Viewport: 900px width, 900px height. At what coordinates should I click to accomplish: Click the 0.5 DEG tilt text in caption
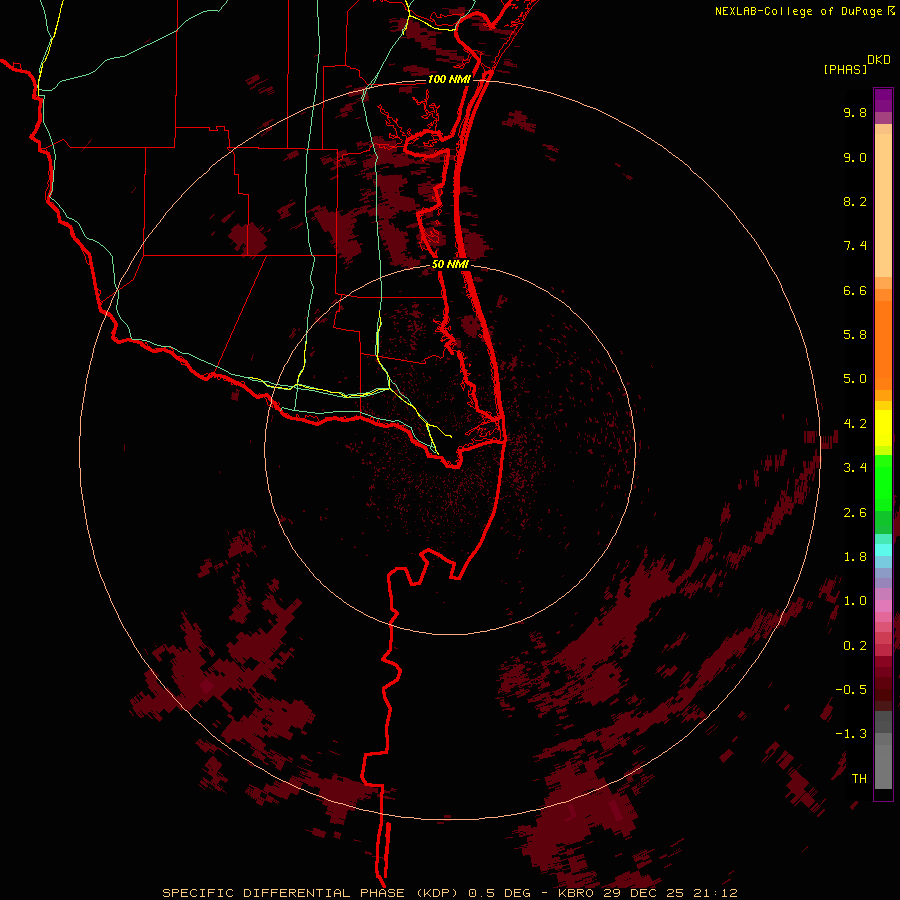(499, 893)
